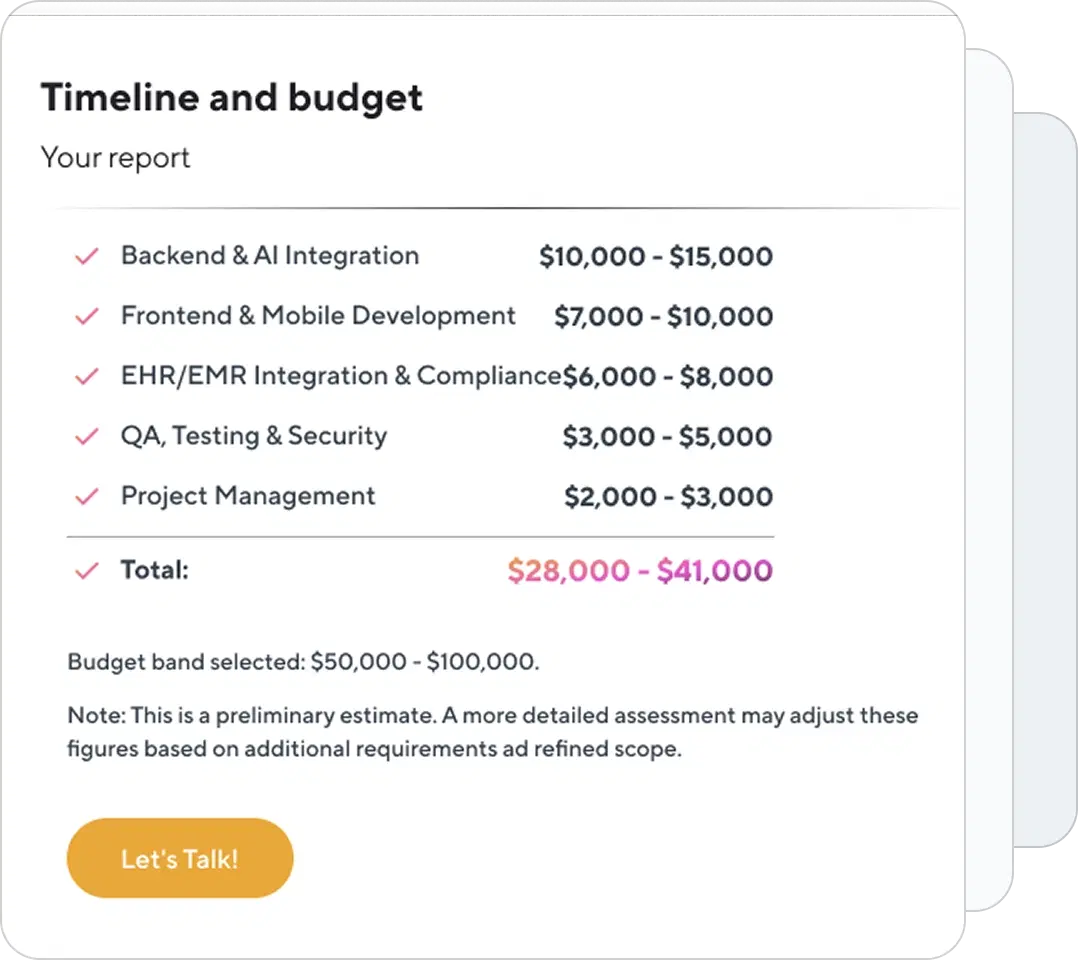Click the $10,000 - $15,000 price range
The width and height of the screenshot is (1078, 960).
656,257
